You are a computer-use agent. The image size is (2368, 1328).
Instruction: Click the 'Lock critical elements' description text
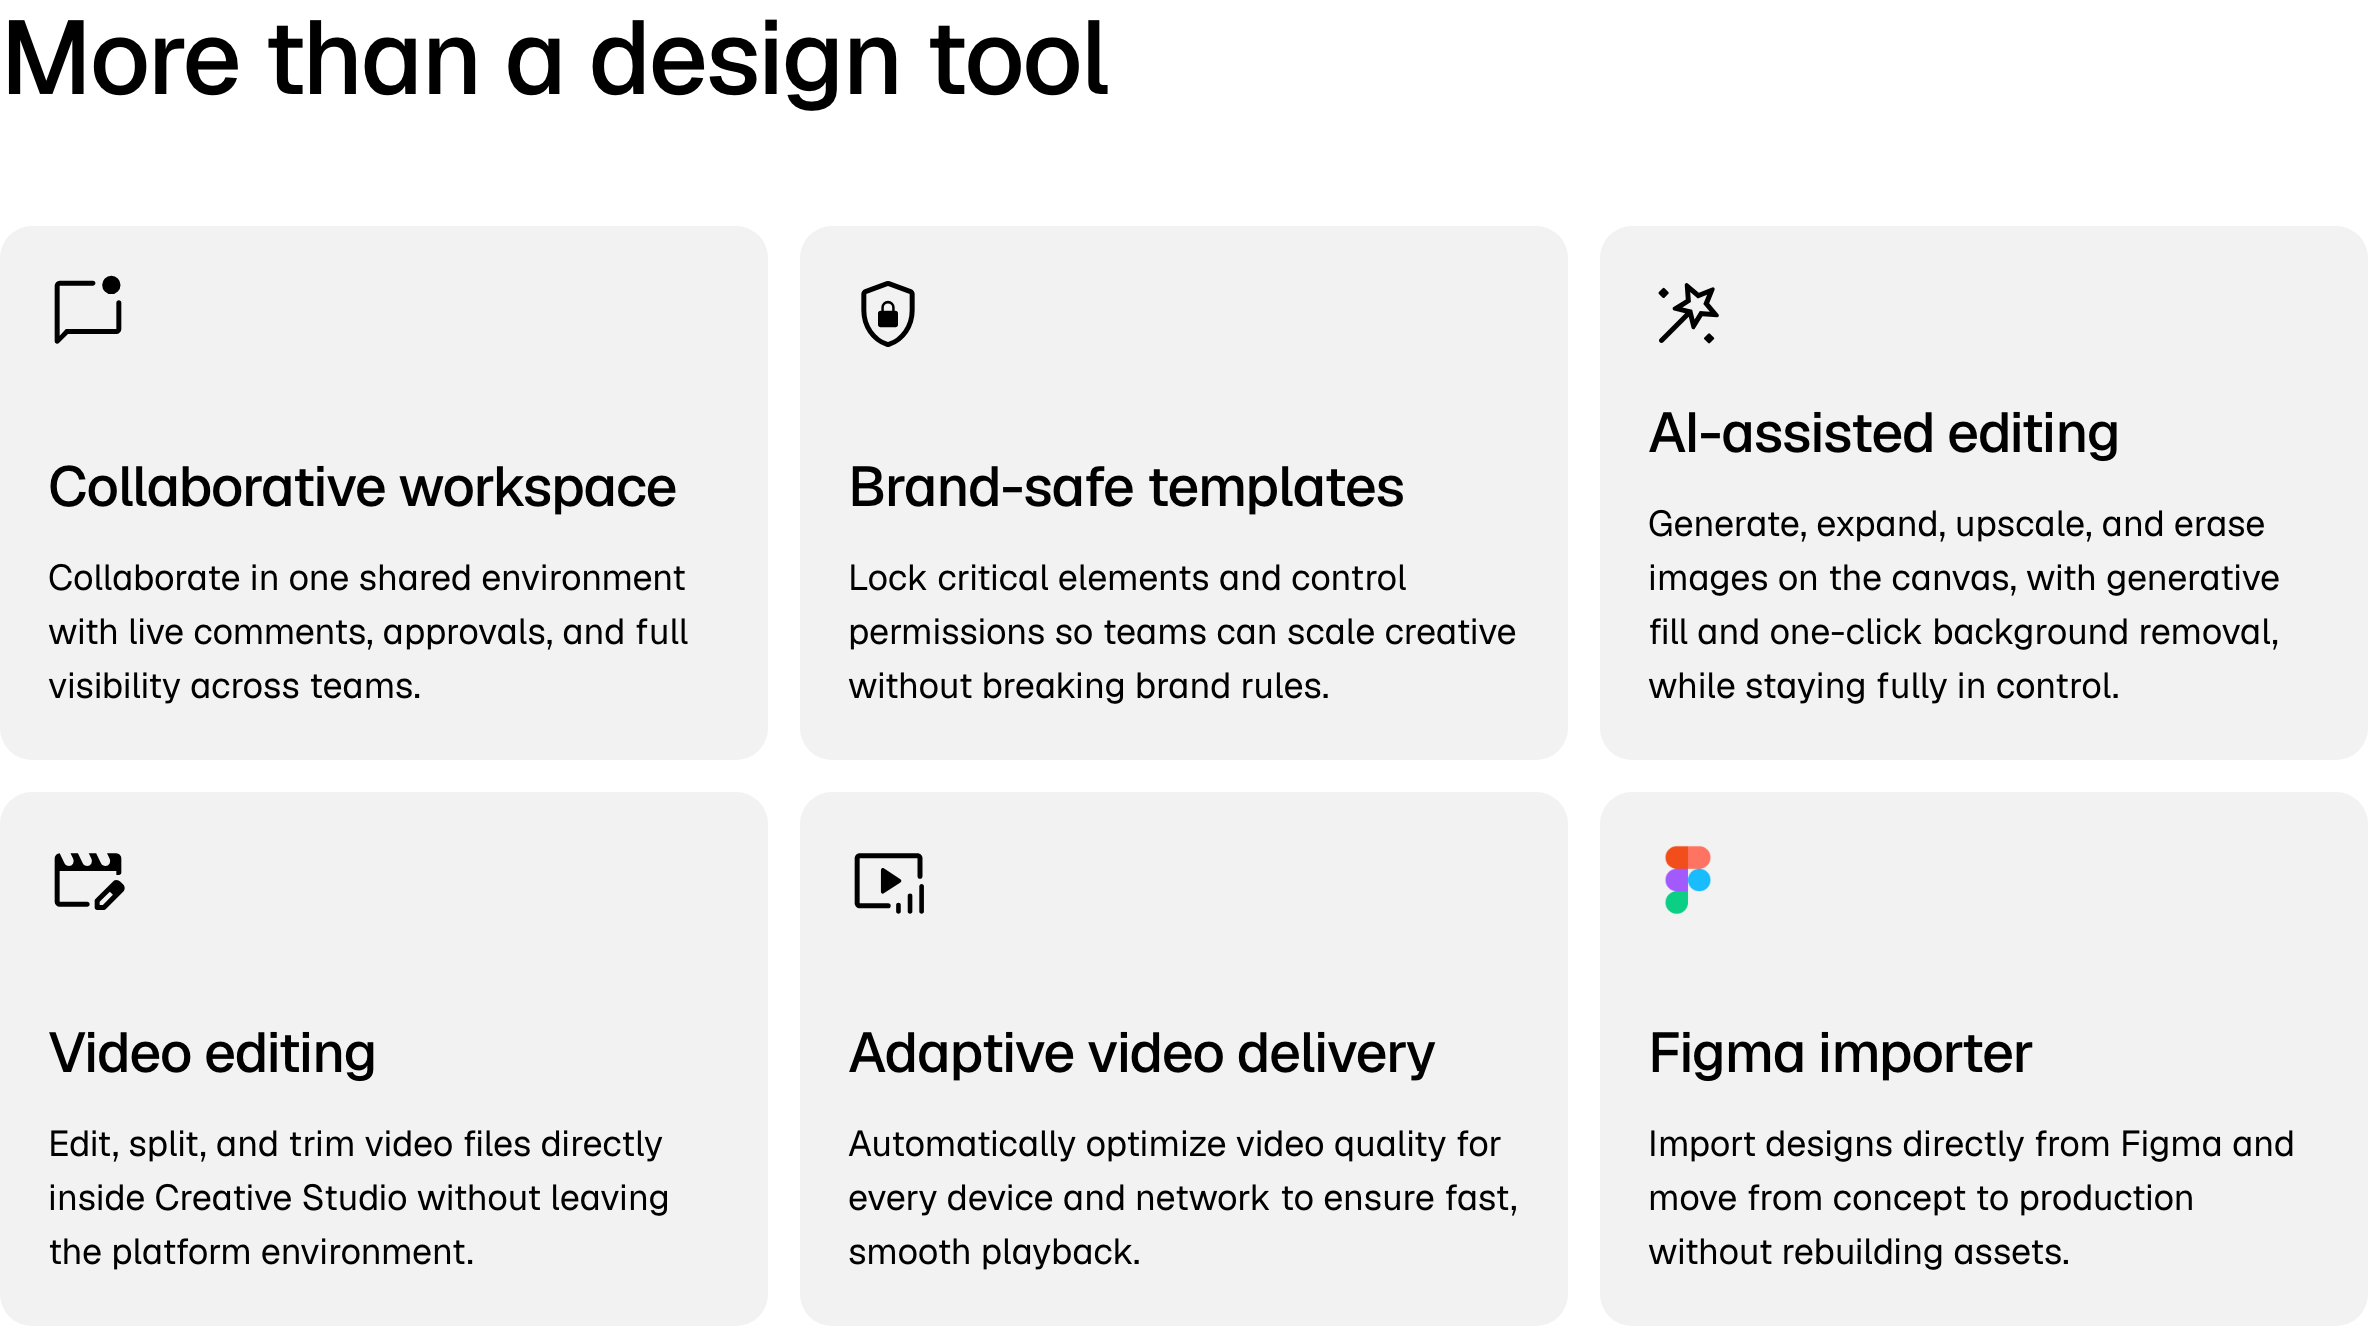(1182, 632)
